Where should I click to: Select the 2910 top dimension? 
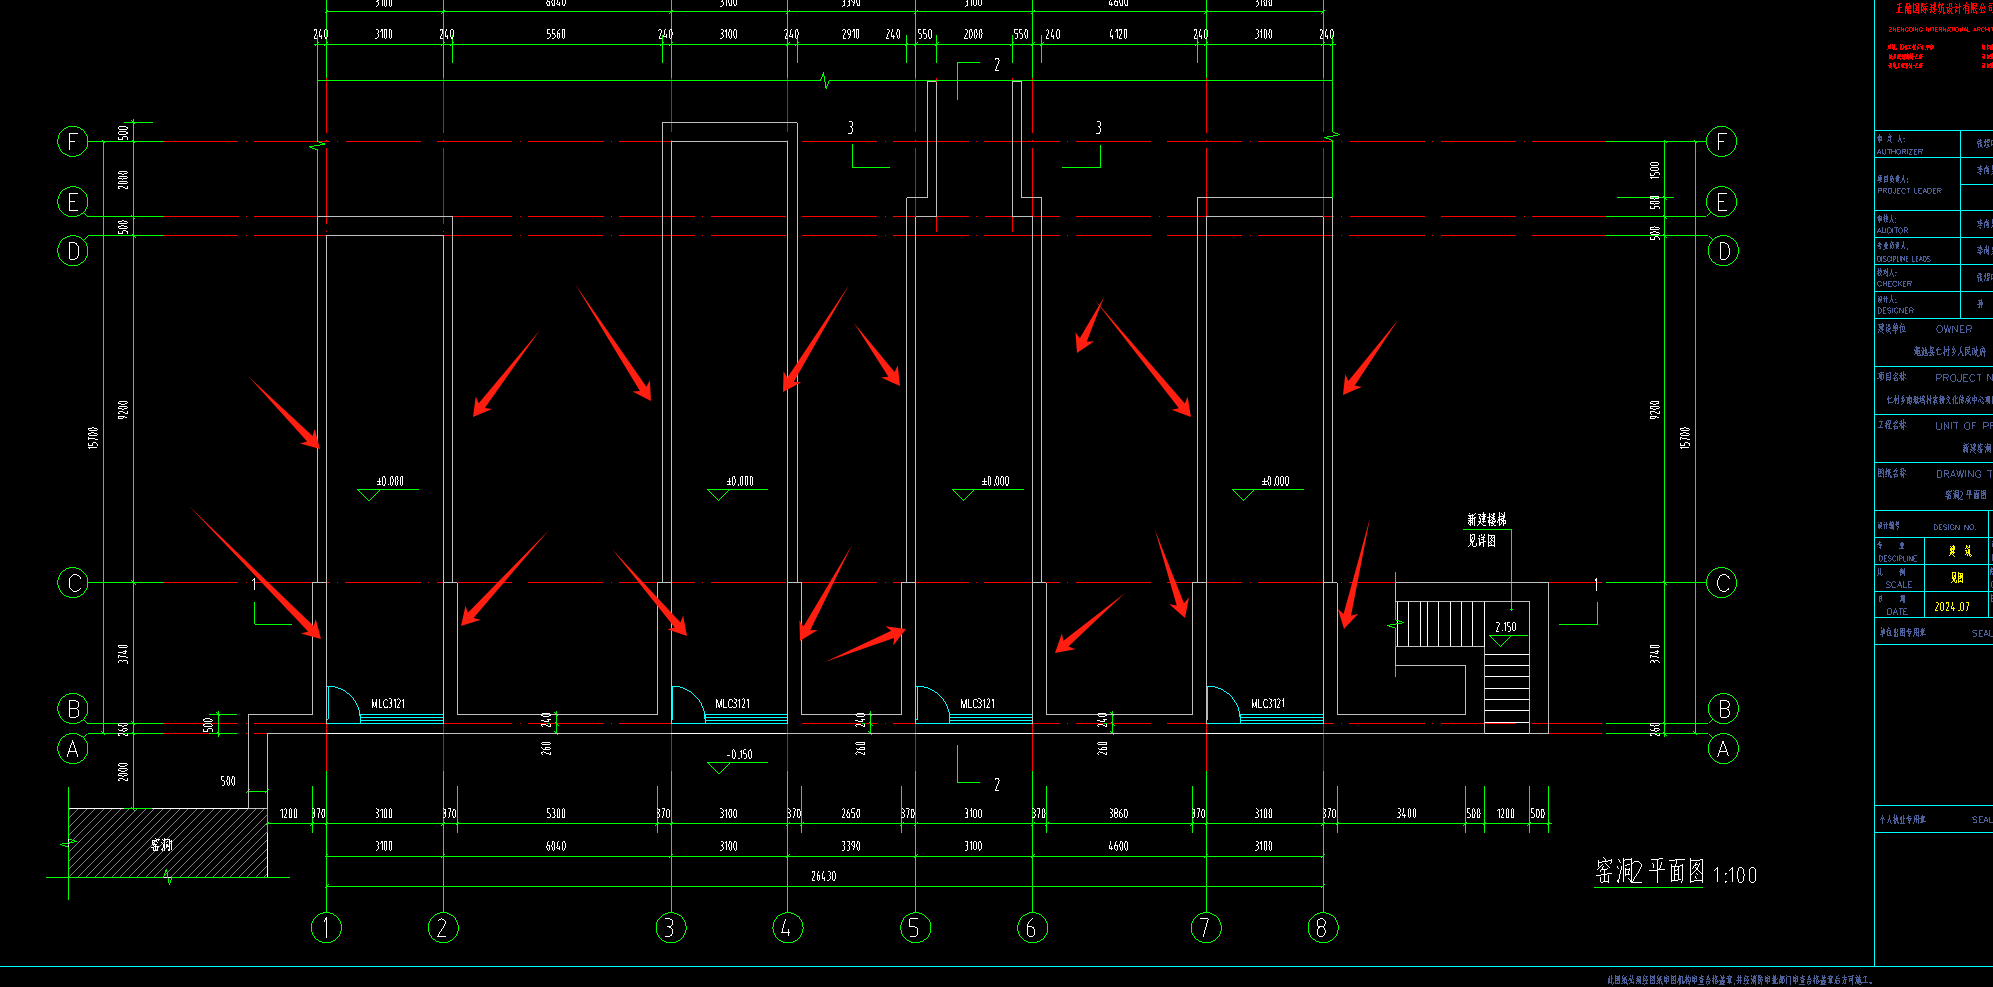point(851,34)
